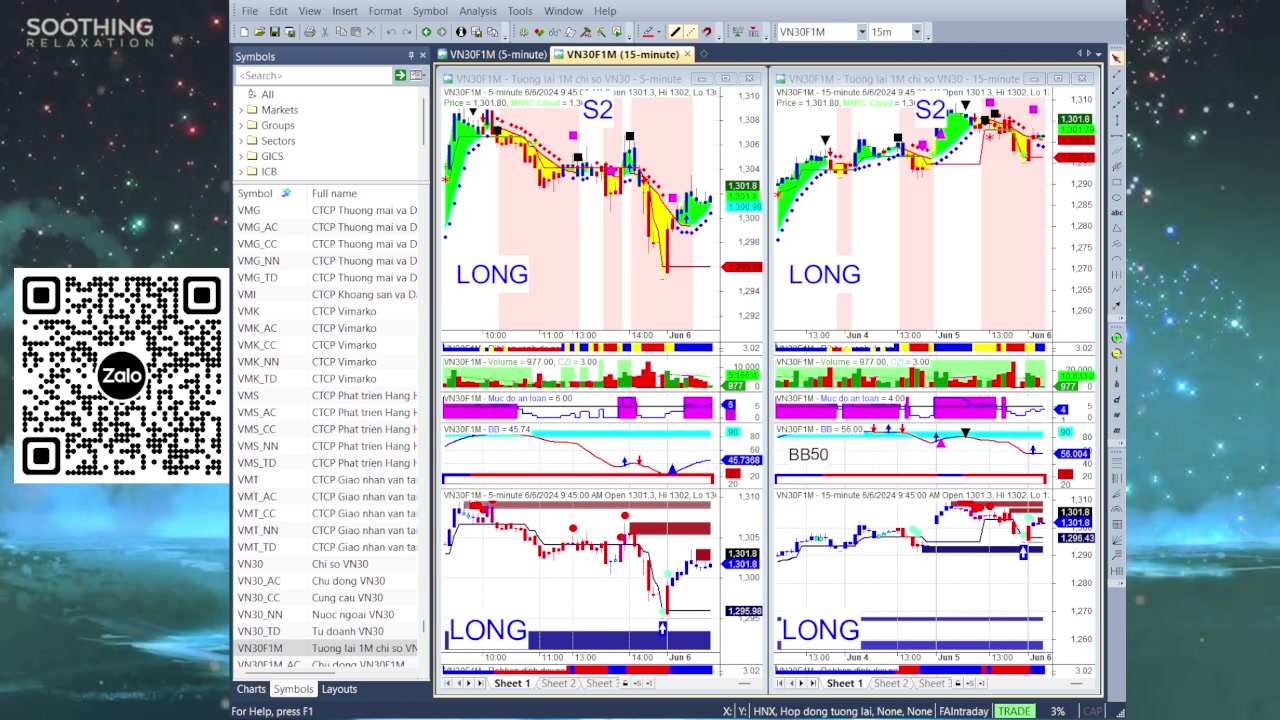Select Sheet 2 in 5-minute chart

click(558, 683)
